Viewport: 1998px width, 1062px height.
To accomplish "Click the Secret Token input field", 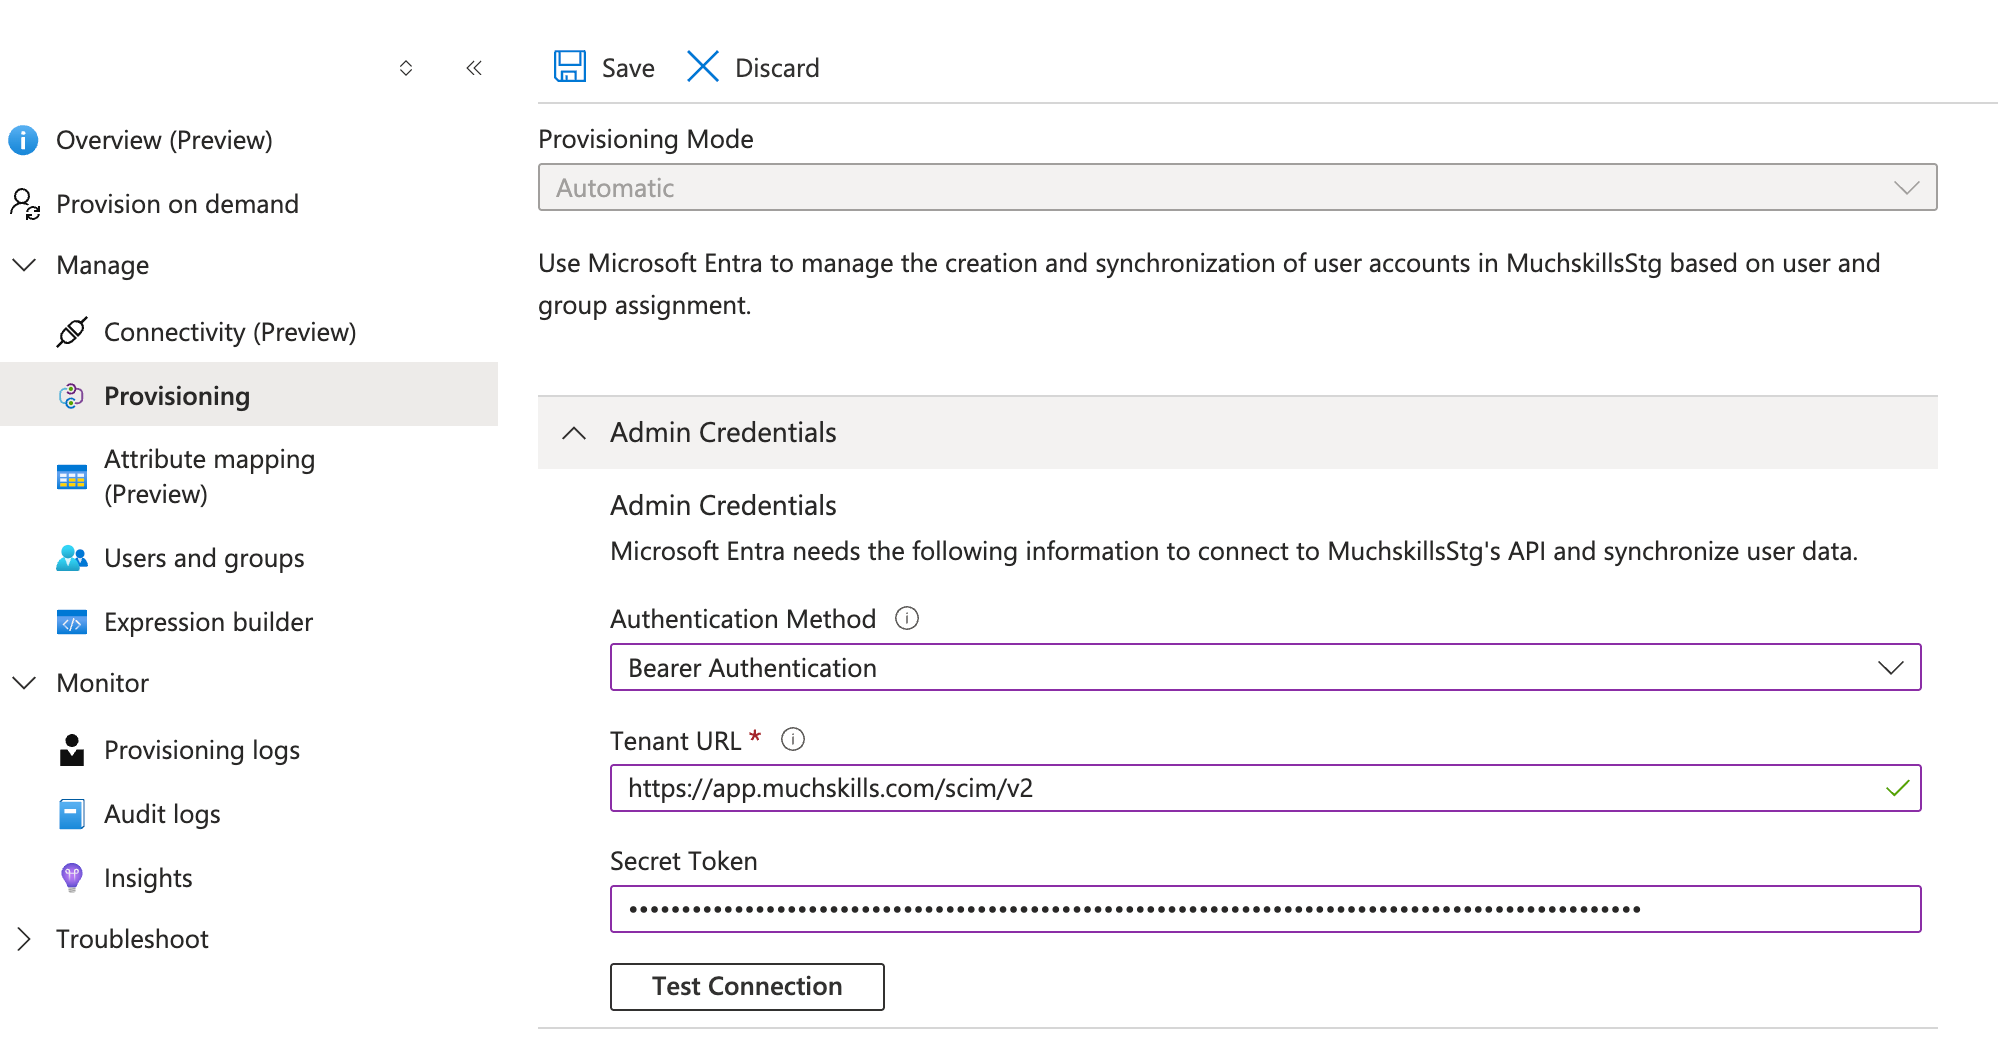I will (1265, 909).
